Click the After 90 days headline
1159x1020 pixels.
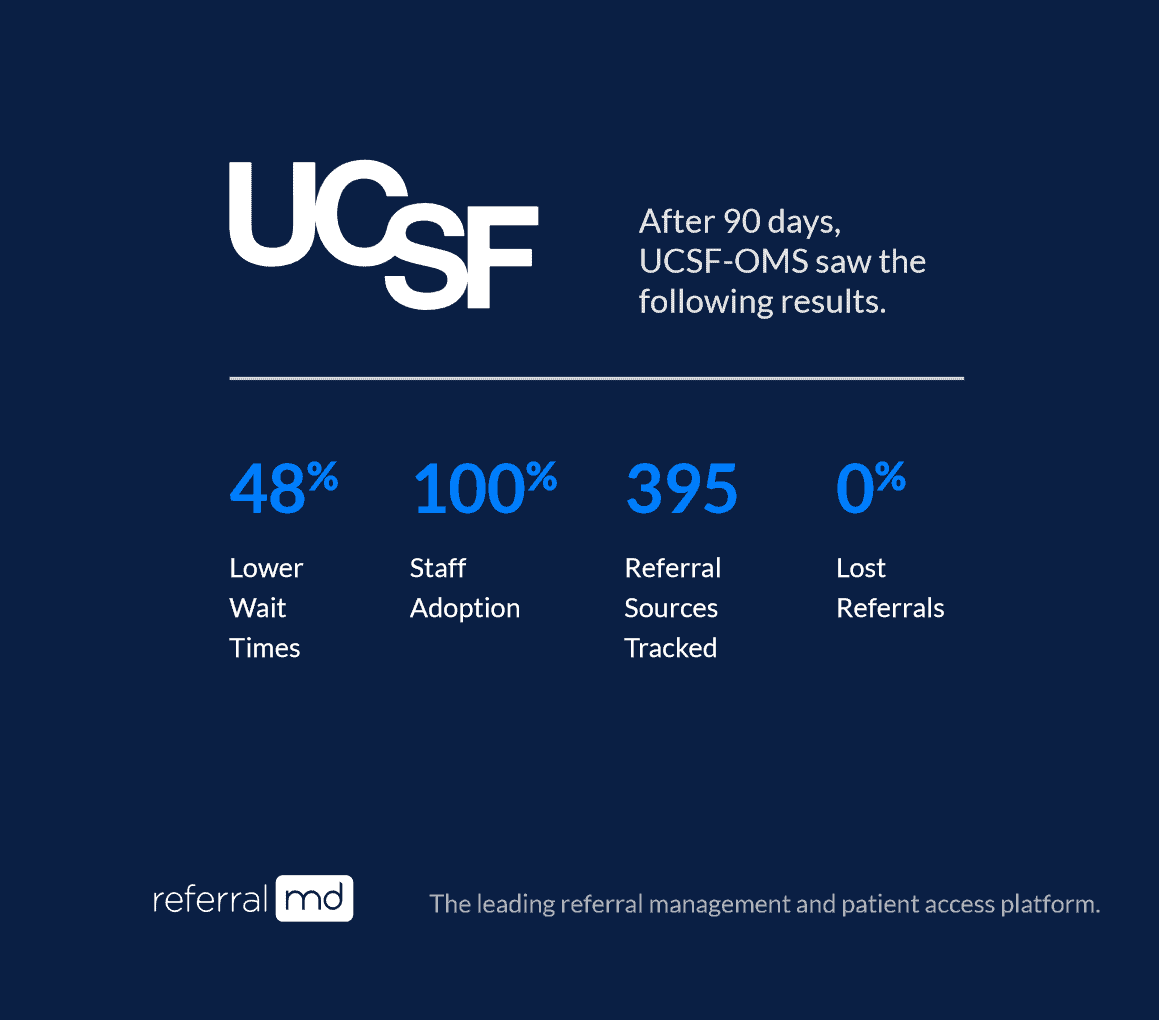tap(782, 262)
